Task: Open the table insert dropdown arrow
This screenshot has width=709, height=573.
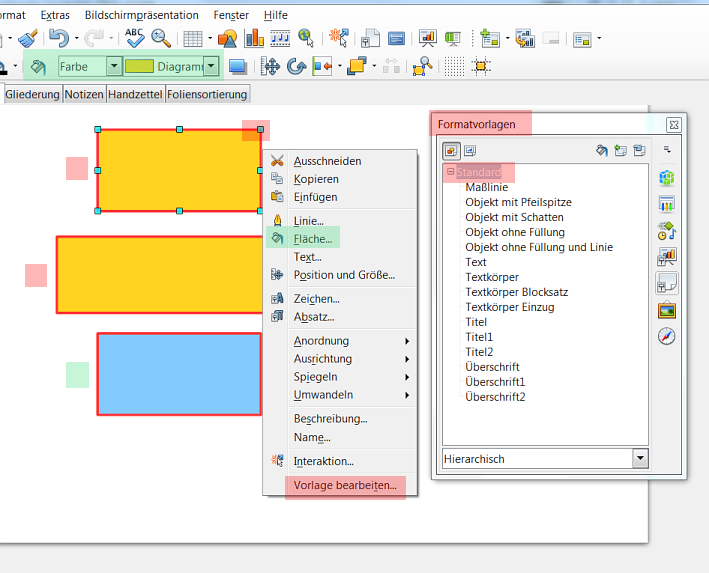Action: click(x=210, y=39)
